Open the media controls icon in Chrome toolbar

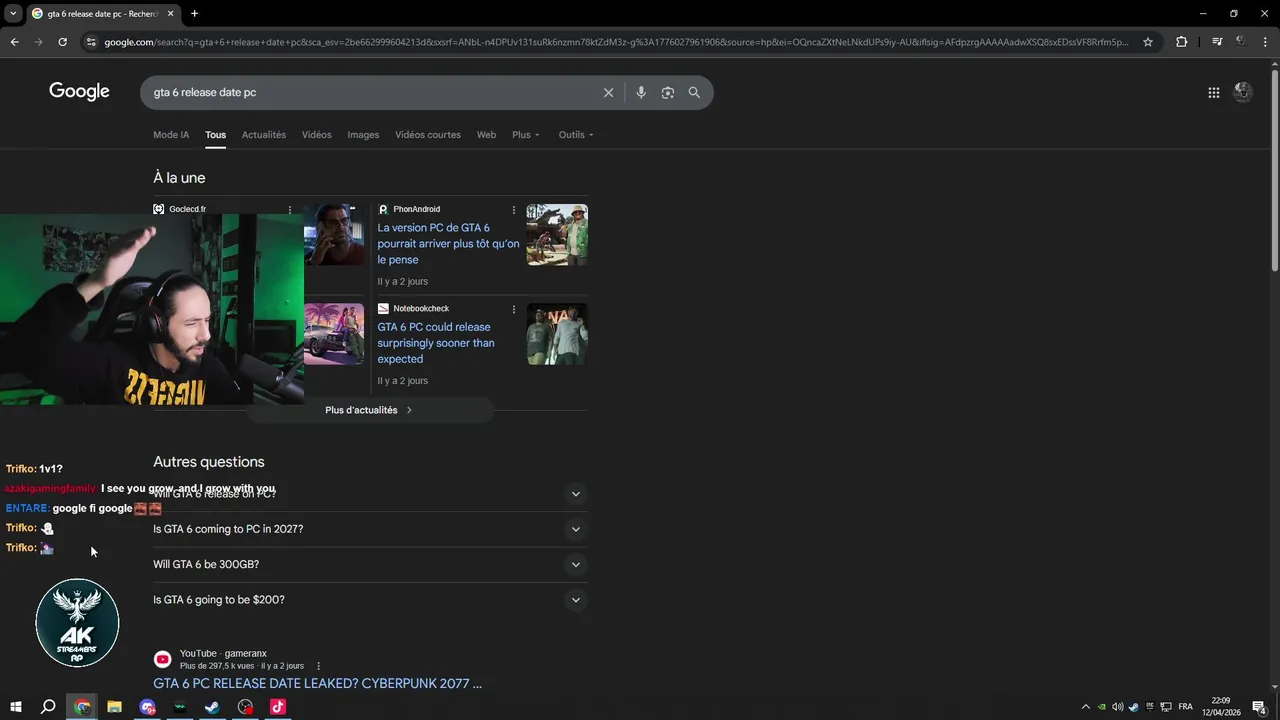1217,42
